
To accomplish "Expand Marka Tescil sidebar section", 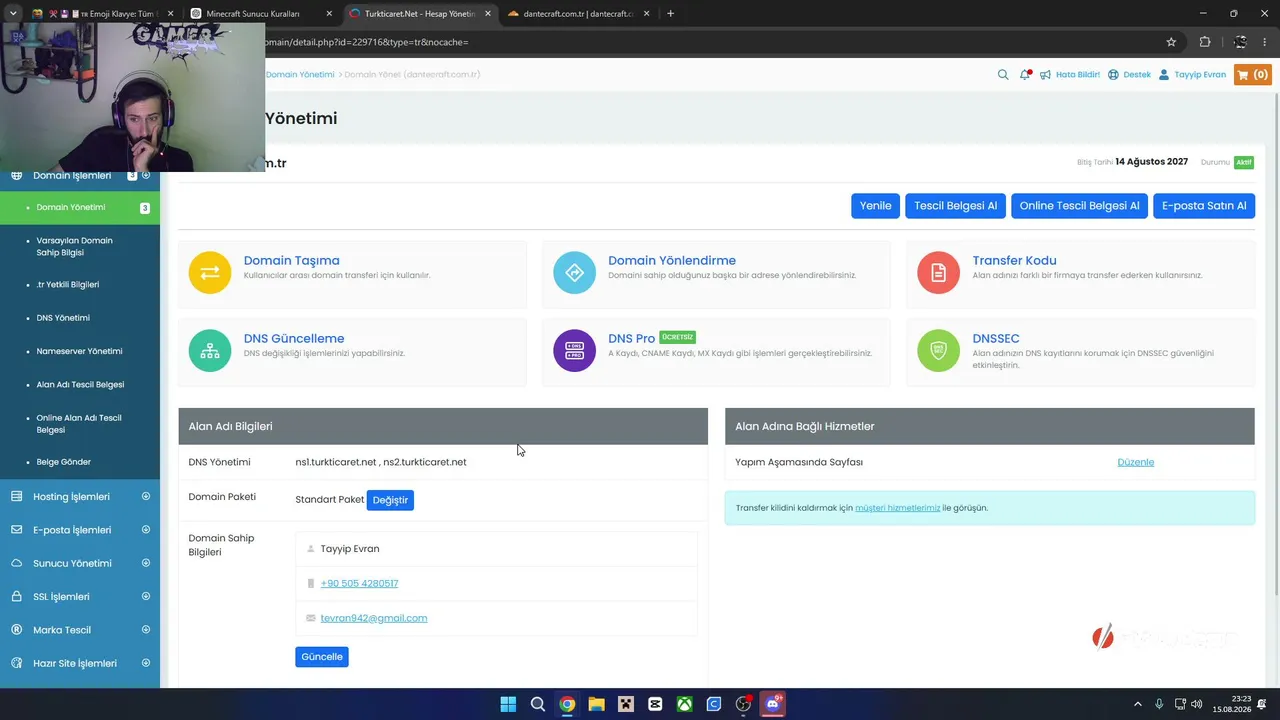I will (146, 630).
